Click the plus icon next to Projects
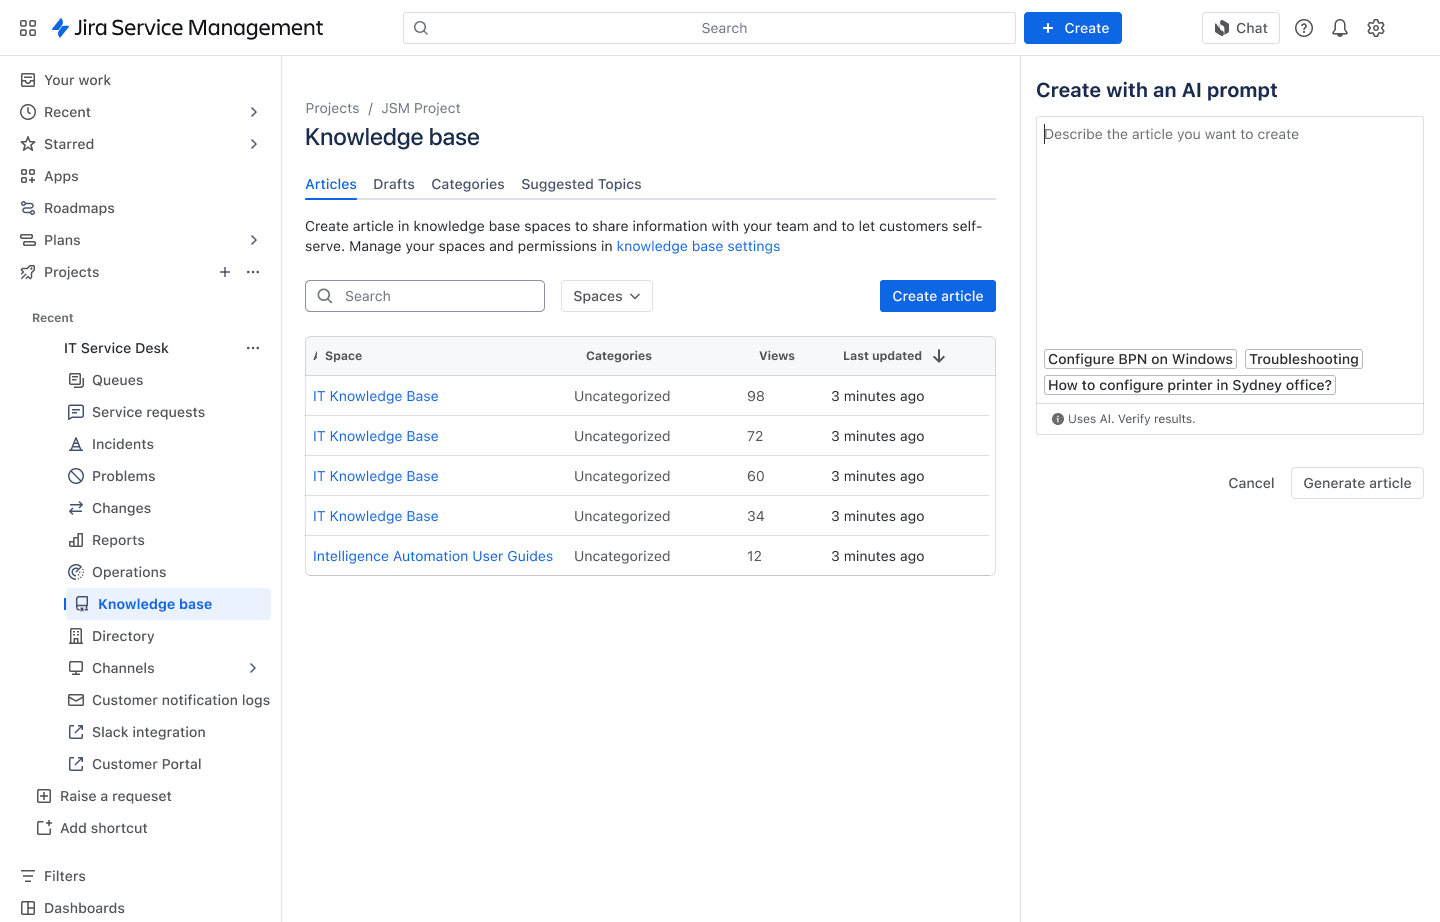This screenshot has width=1440, height=922. (225, 272)
